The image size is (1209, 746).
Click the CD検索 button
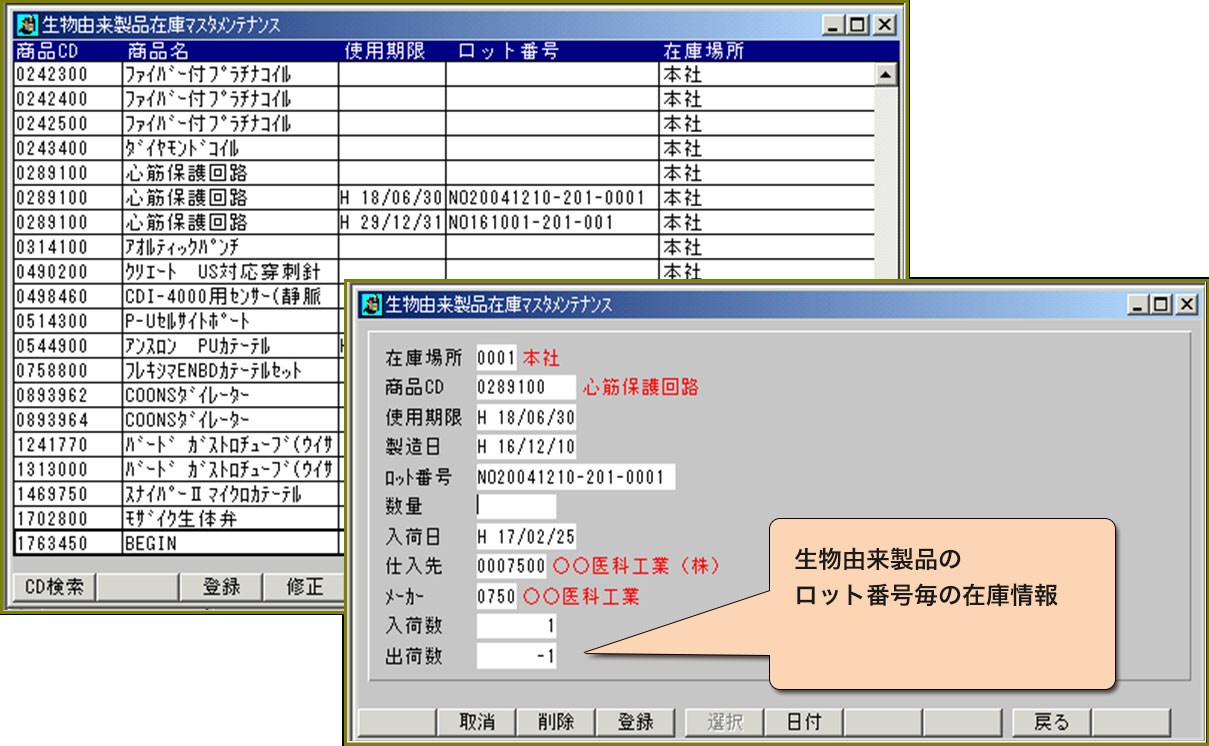pos(53,587)
